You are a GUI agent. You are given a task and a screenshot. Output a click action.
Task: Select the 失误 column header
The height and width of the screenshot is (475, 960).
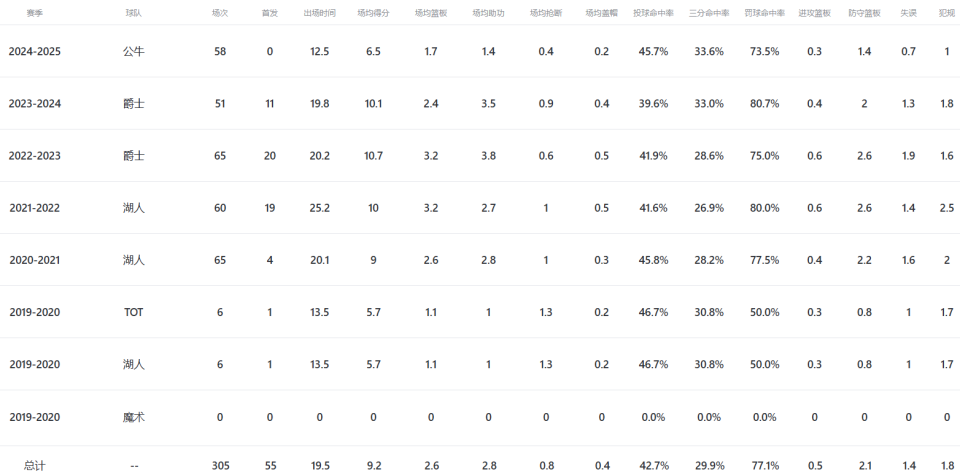909,13
